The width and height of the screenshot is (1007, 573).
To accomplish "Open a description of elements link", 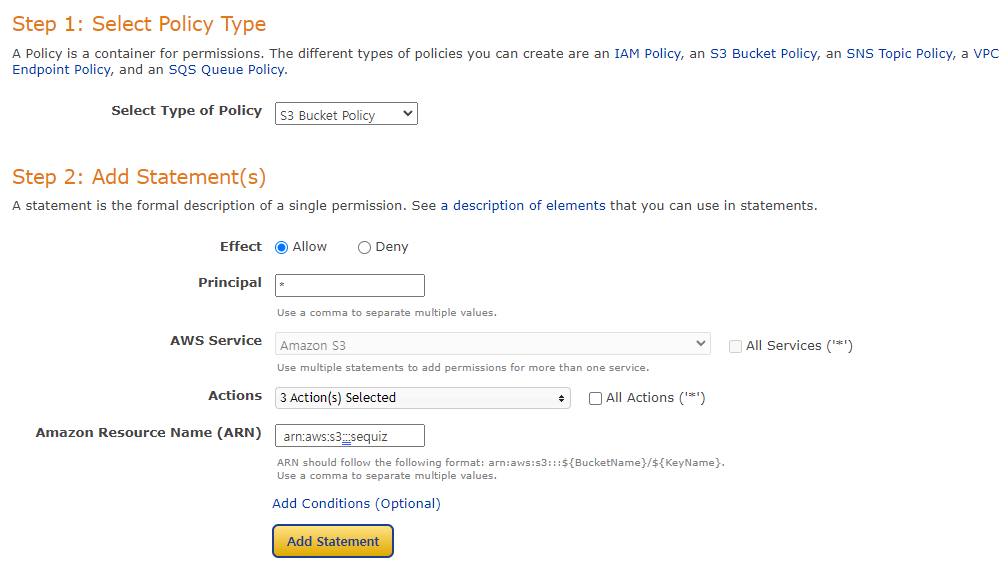I will point(523,206).
